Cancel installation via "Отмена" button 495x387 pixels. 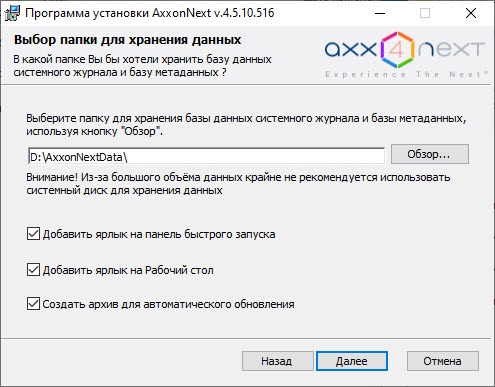[x=443, y=361]
